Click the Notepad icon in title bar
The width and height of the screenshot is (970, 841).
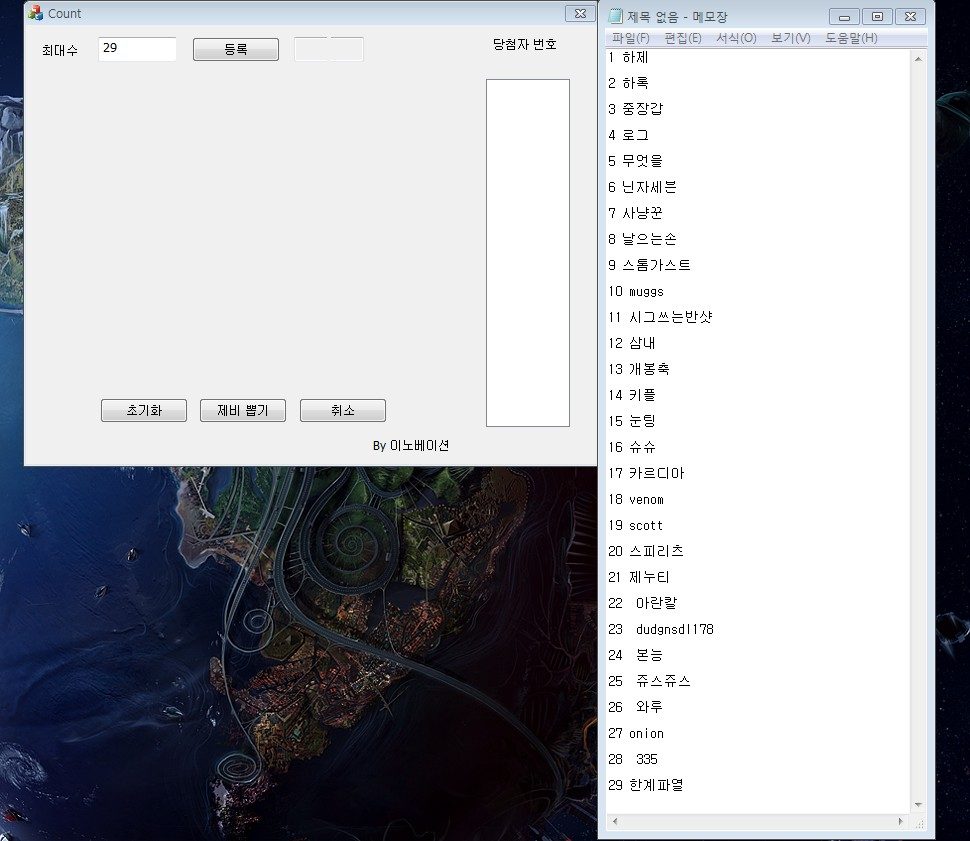pyautogui.click(x=615, y=16)
